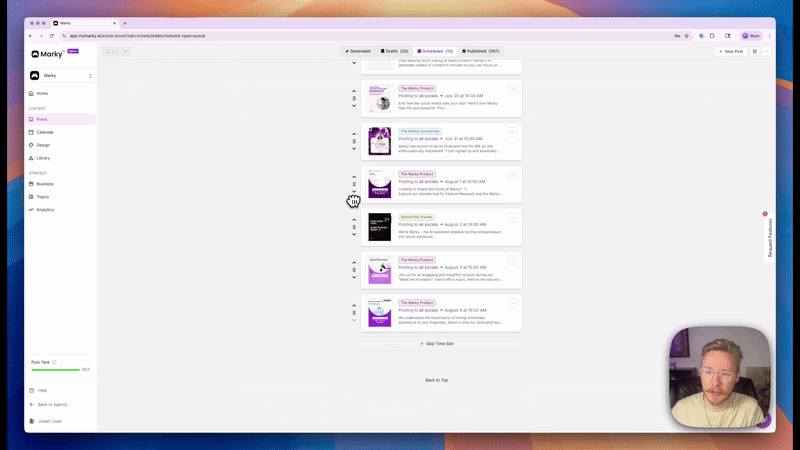The width and height of the screenshot is (800, 450).
Task: Open the Home page in sidebar
Action: tap(42, 93)
